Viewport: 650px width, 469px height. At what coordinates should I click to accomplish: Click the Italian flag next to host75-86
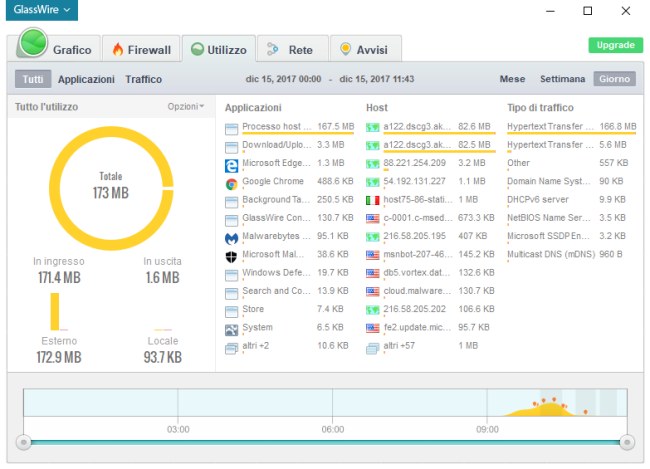(x=373, y=201)
